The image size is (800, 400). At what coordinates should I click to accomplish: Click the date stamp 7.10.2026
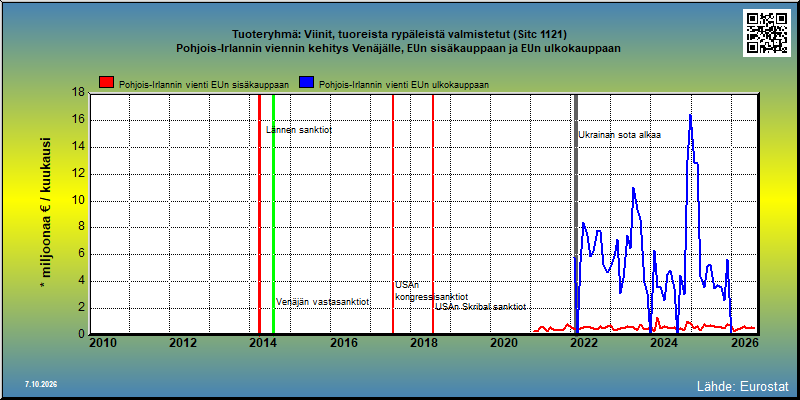pyautogui.click(x=40, y=384)
